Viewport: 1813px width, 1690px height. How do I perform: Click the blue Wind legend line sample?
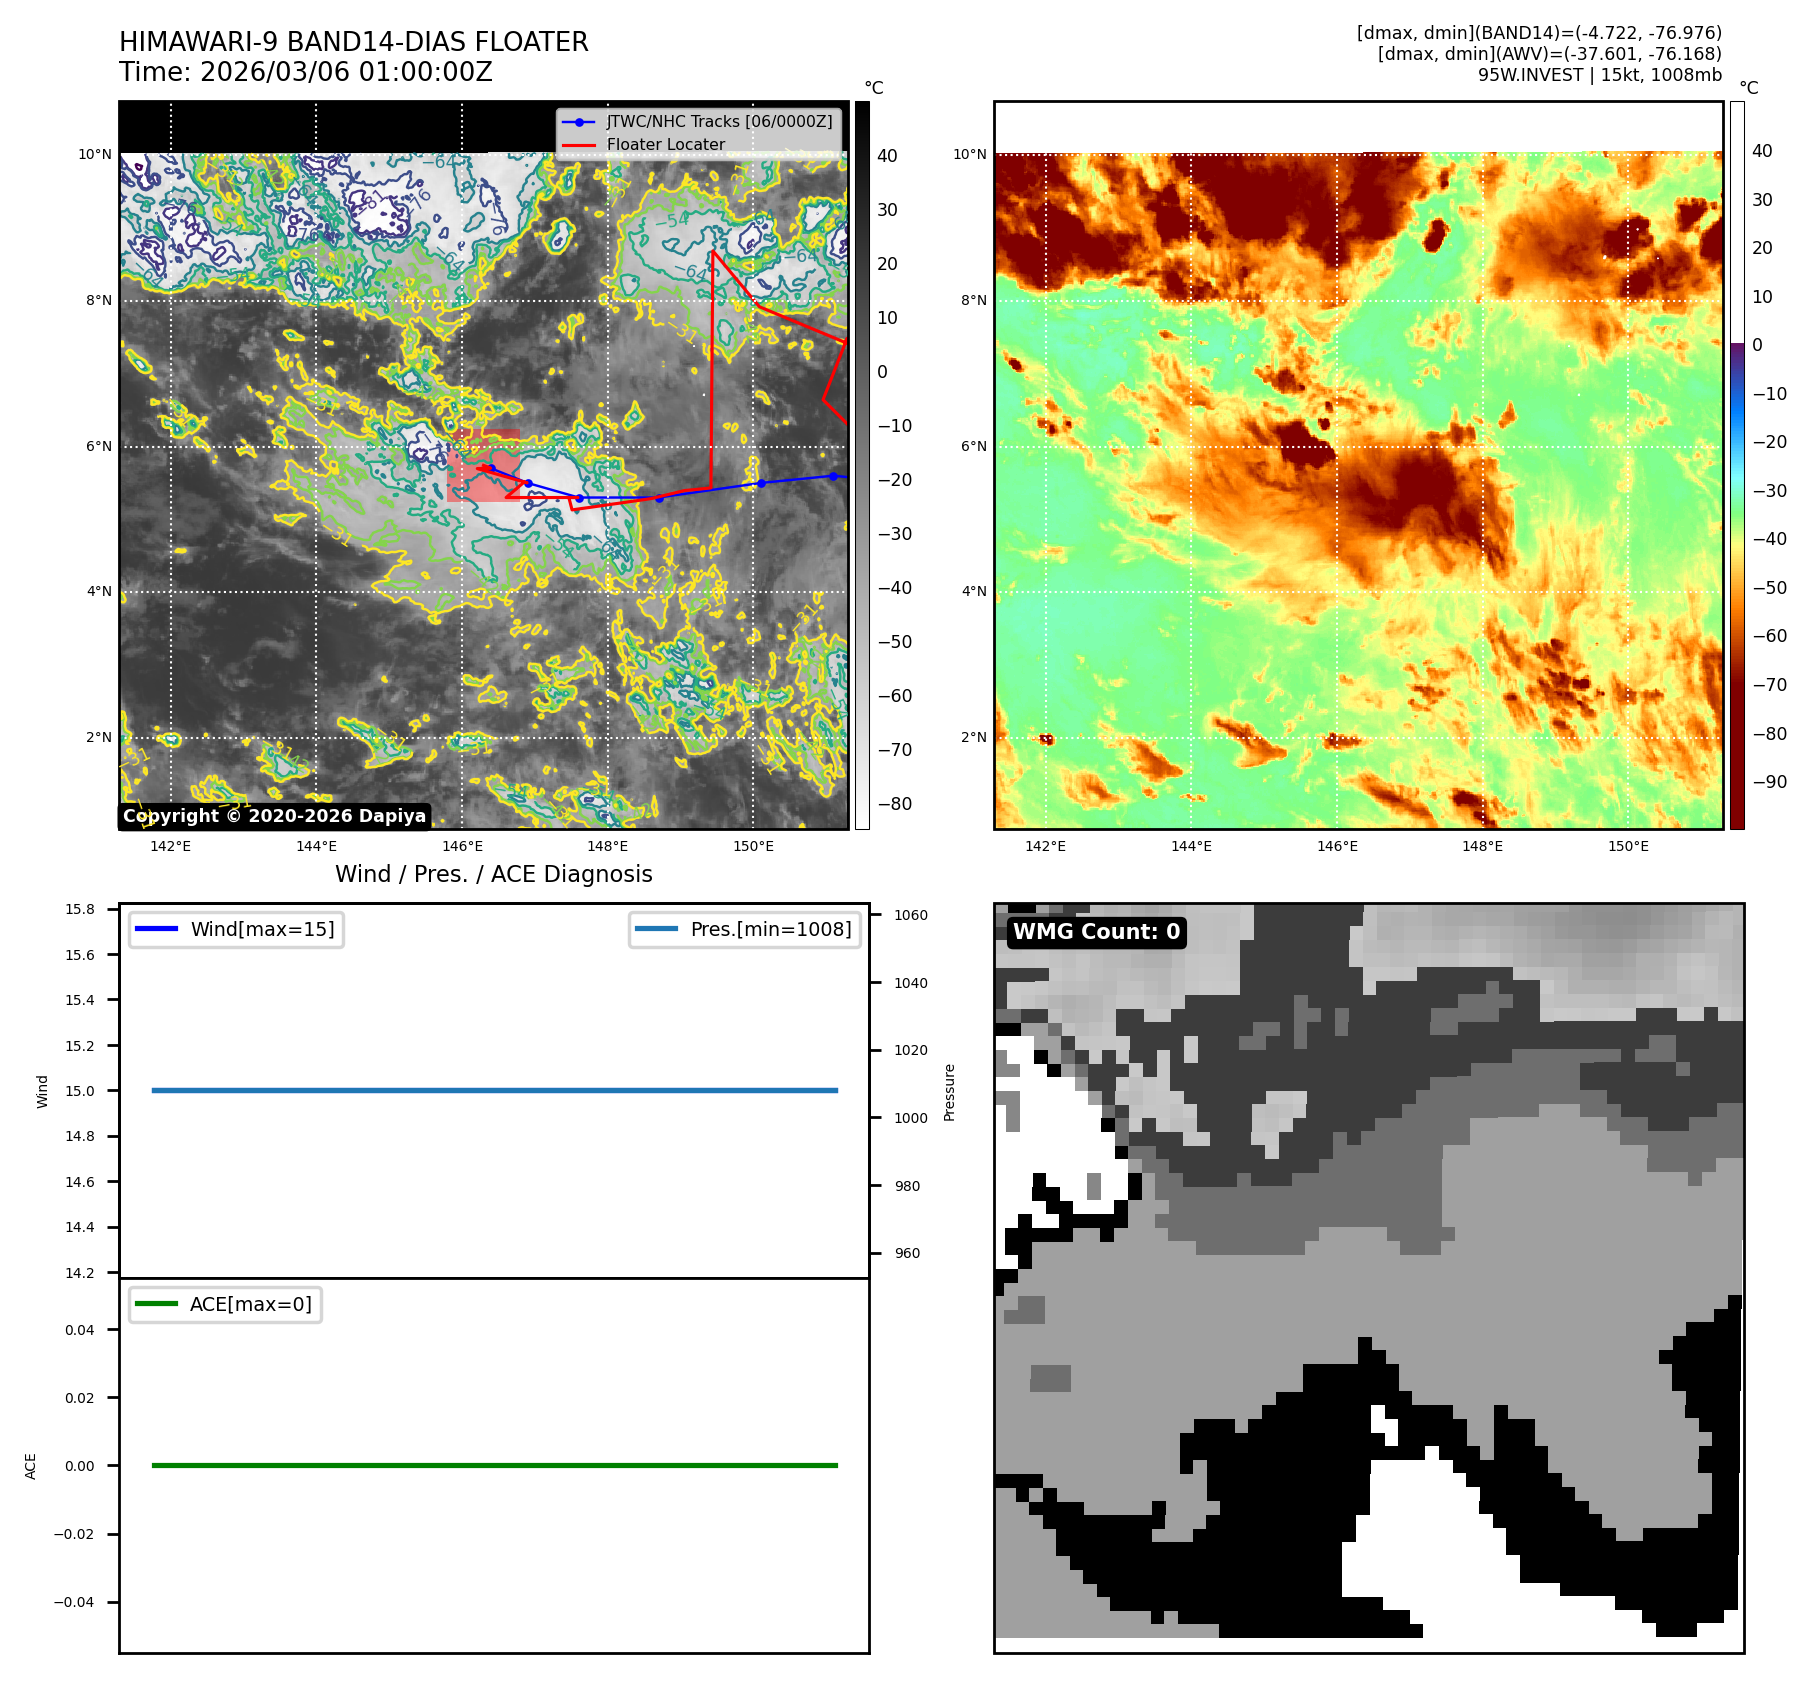[156, 929]
